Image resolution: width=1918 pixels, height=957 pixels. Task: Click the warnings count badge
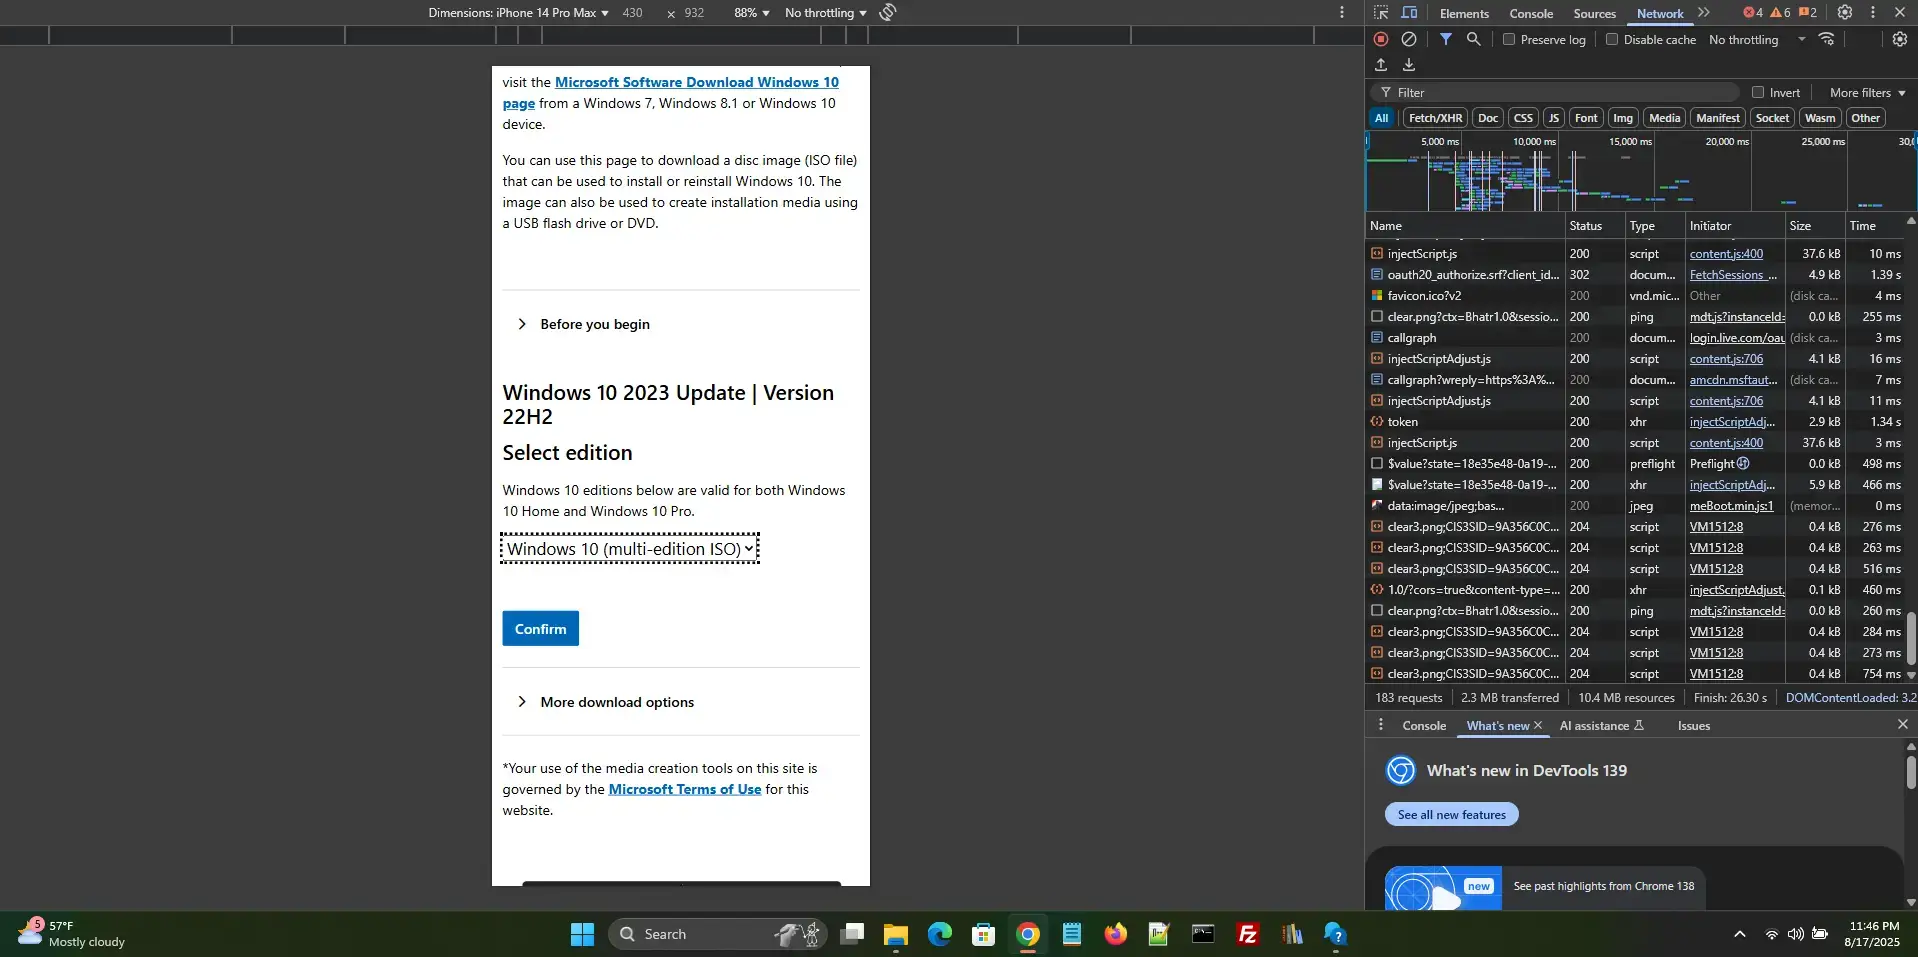coord(1781,13)
